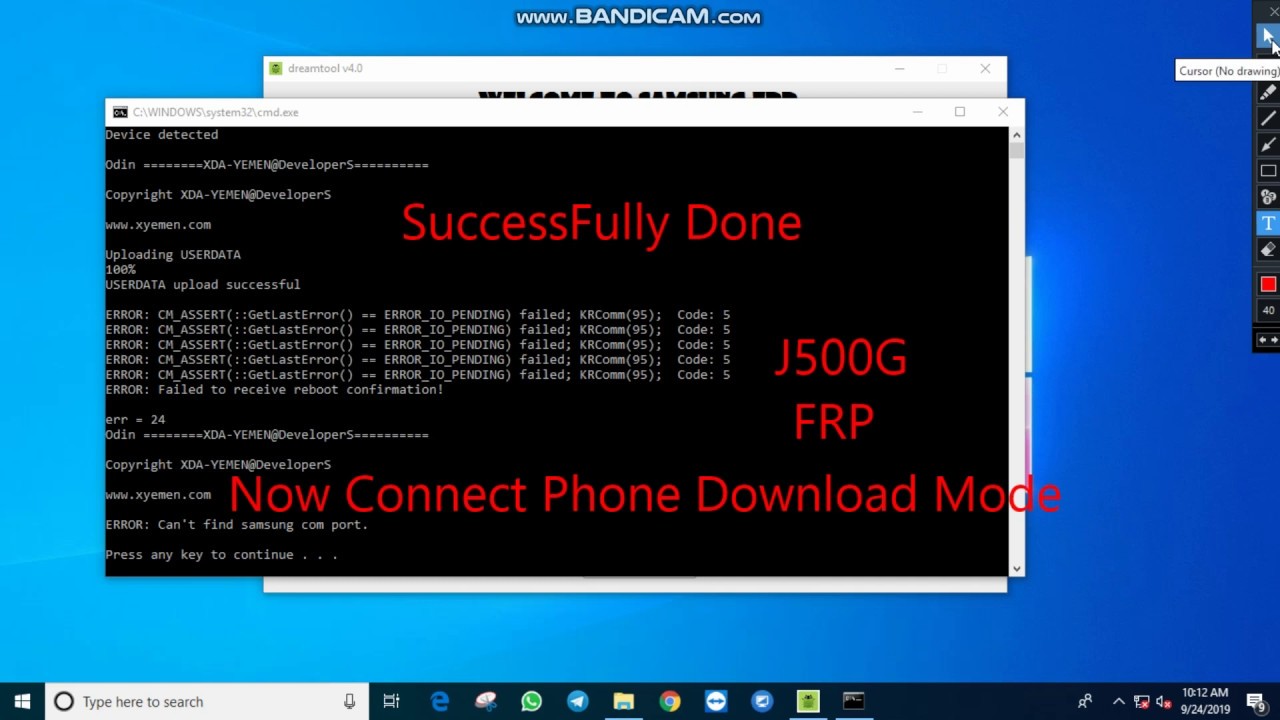Select the rectangle drawing tool

tap(1268, 171)
